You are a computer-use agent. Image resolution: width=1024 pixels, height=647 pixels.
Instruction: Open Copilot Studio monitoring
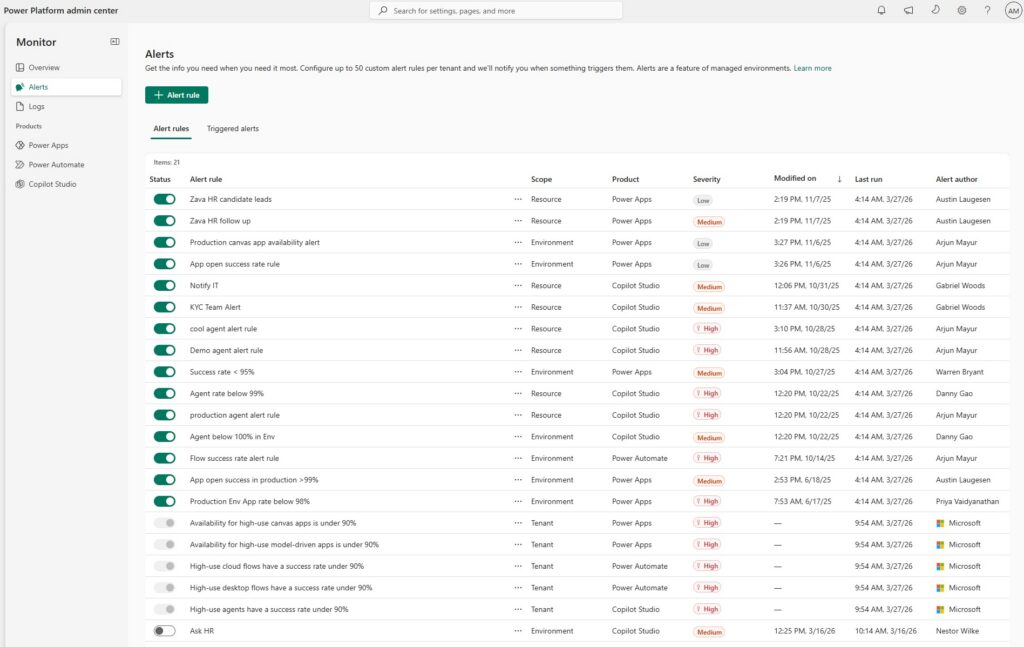click(51, 184)
